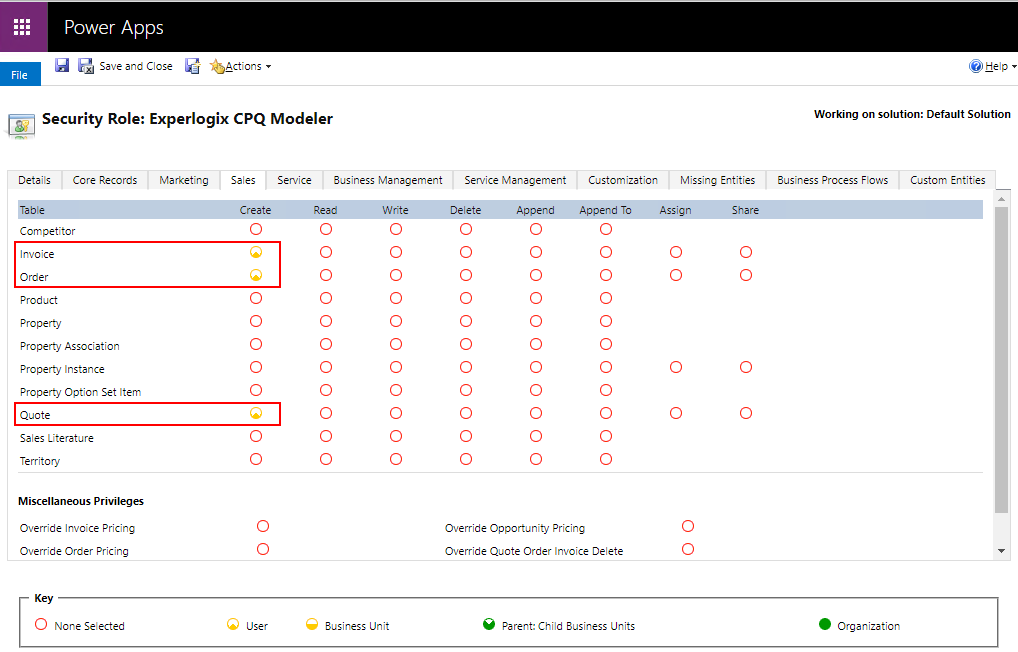Image resolution: width=1018 pixels, height=652 pixels.
Task: Set Property Instance Append To privilege
Action: pos(606,367)
